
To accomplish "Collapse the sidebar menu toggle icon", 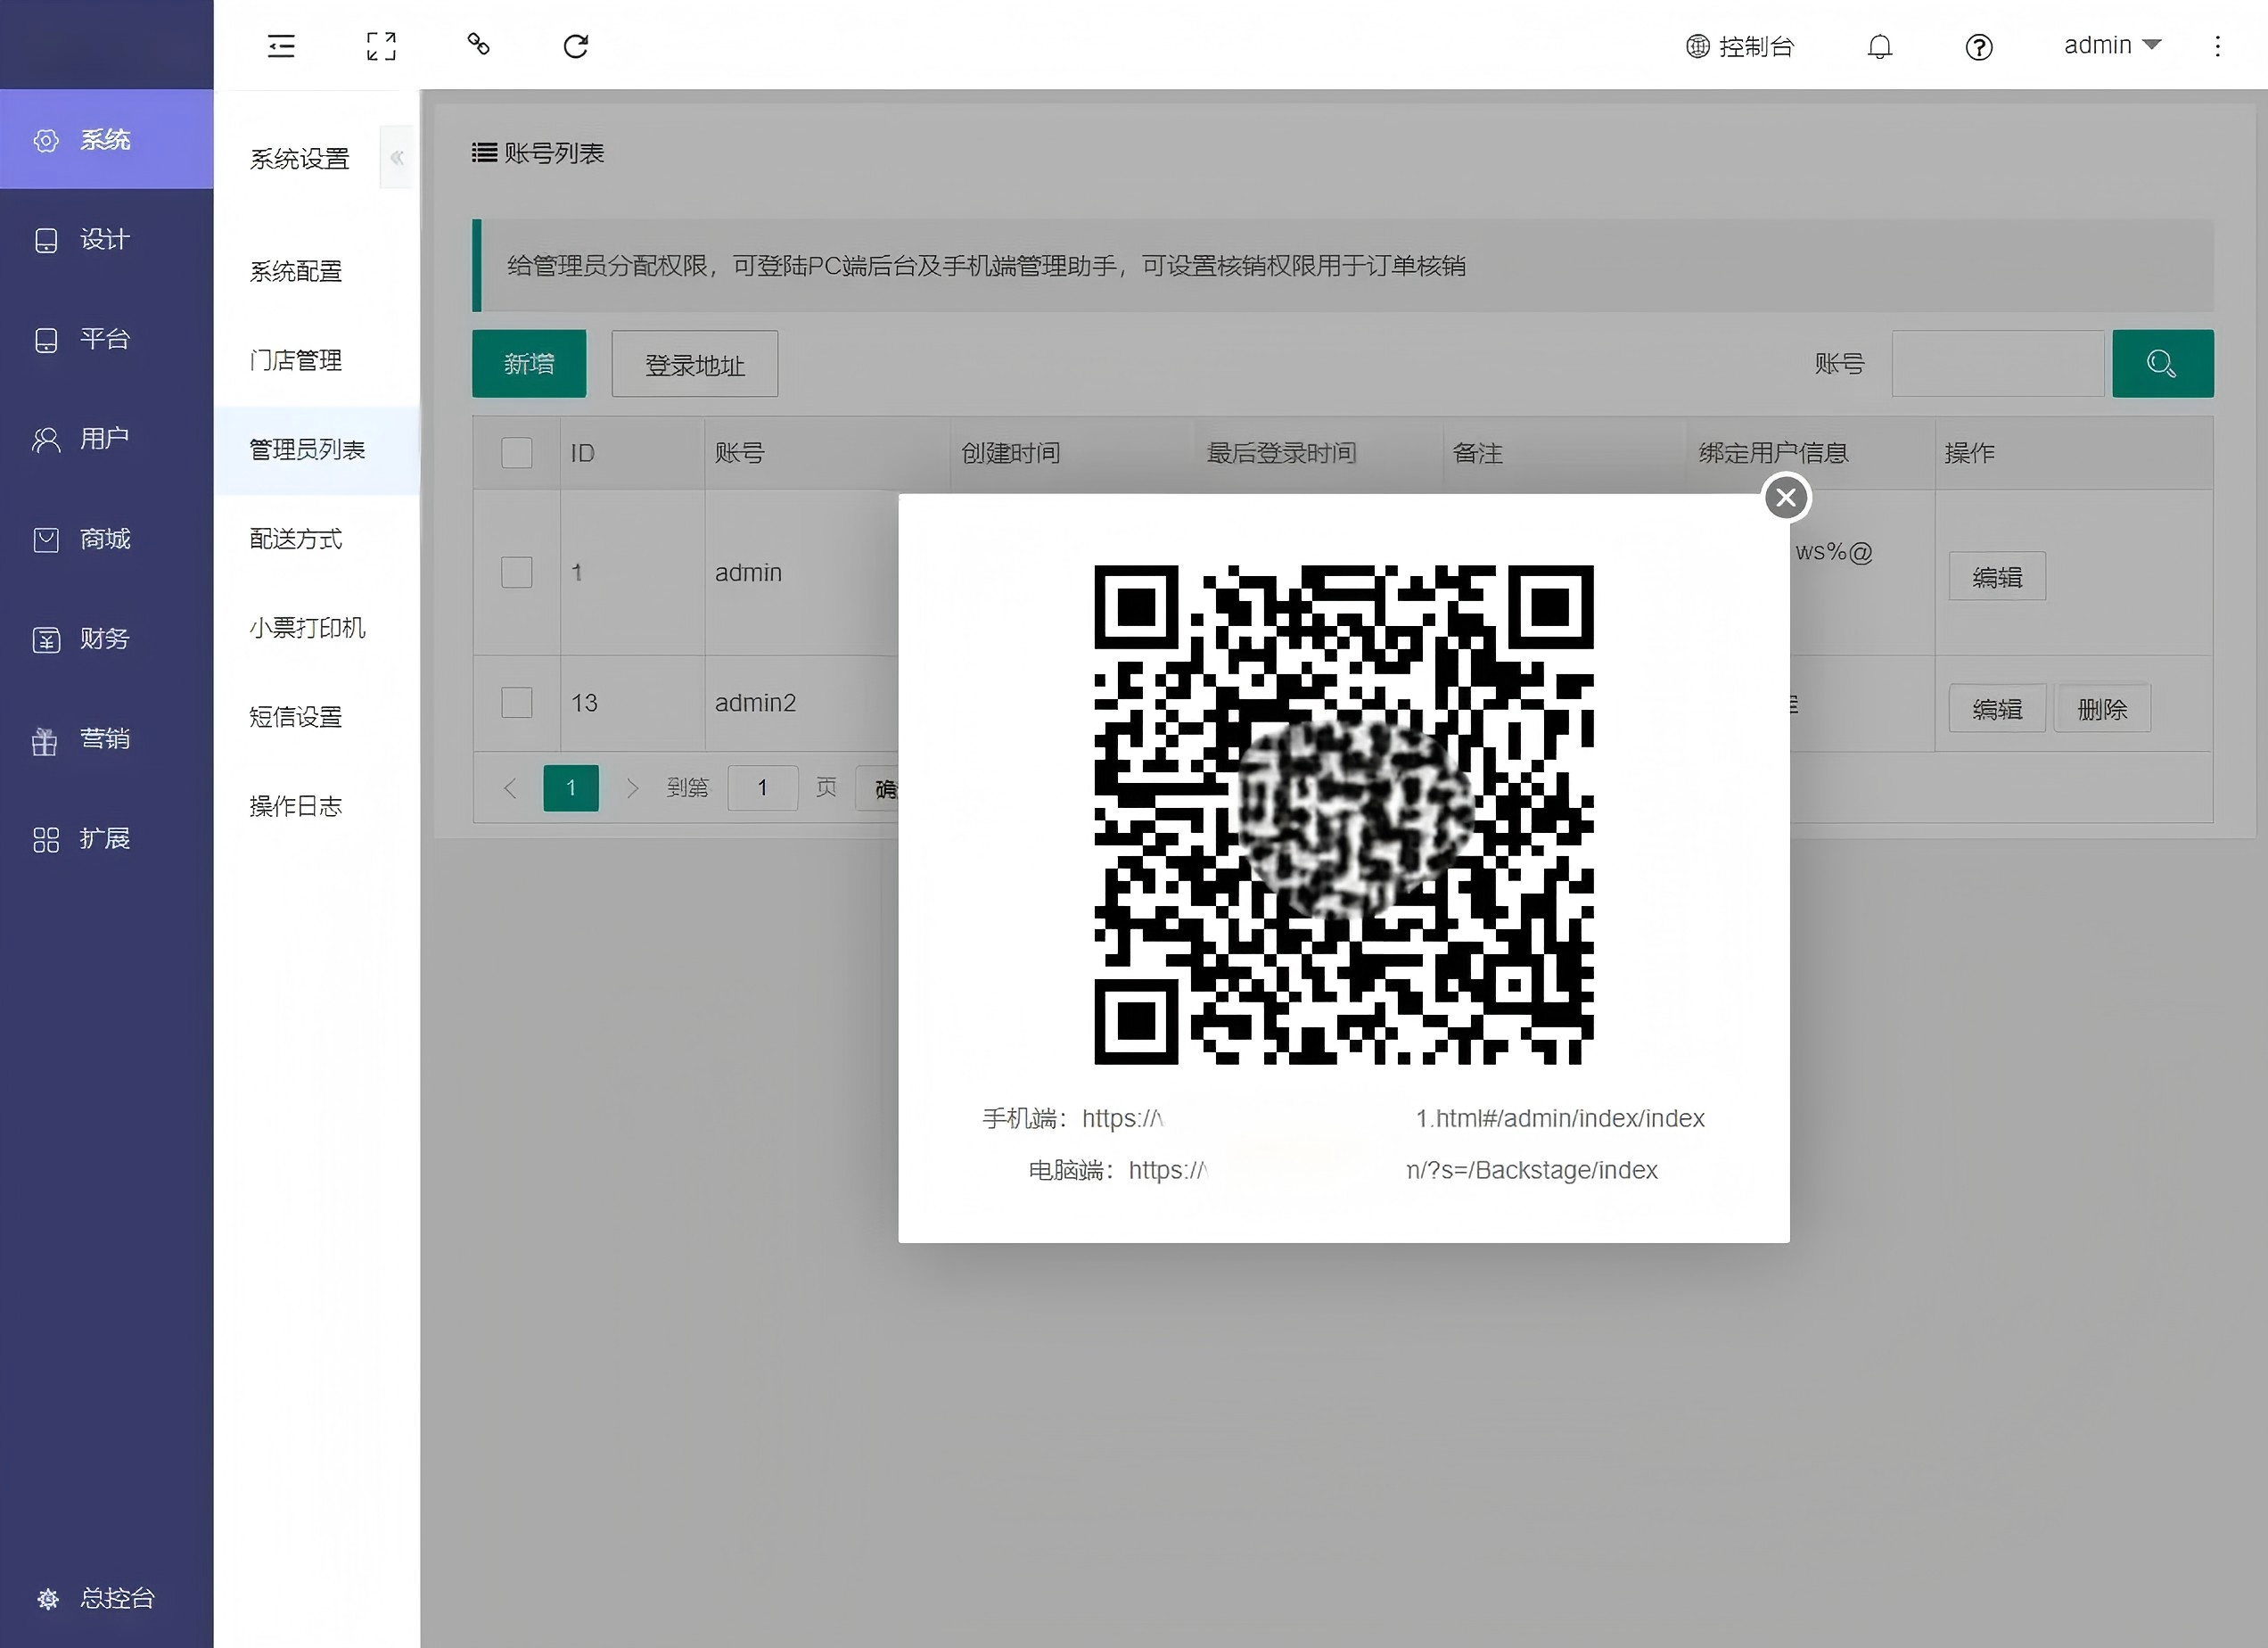I will (x=281, y=46).
